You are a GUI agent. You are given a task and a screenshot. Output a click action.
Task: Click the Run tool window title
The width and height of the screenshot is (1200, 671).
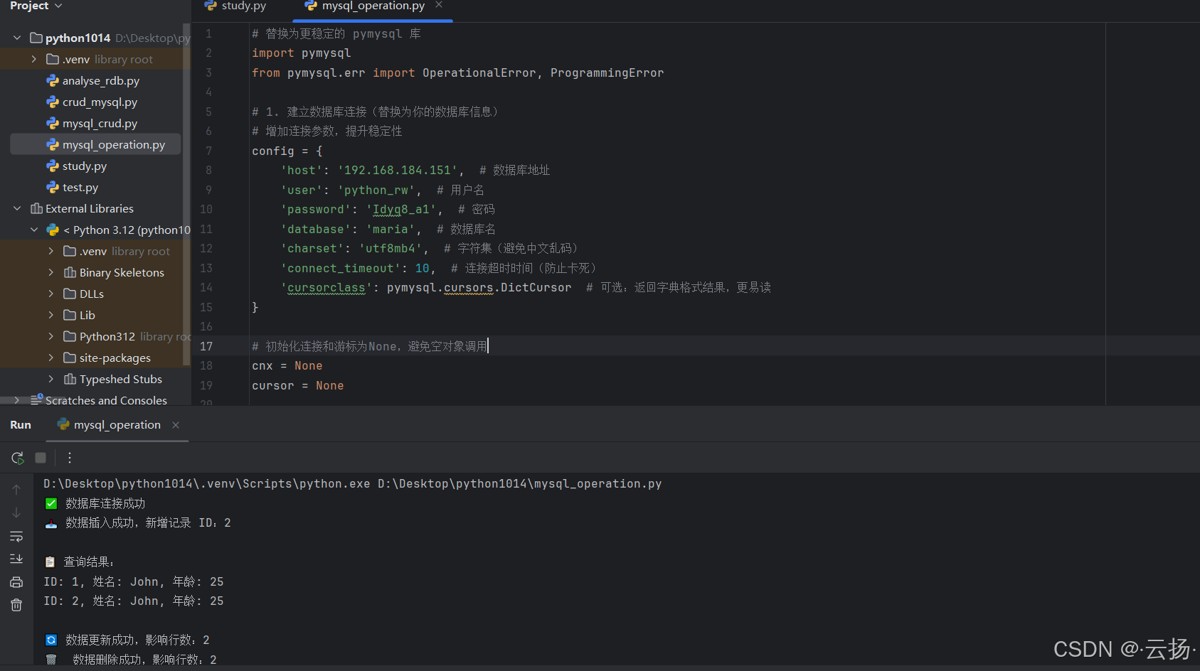click(x=20, y=425)
